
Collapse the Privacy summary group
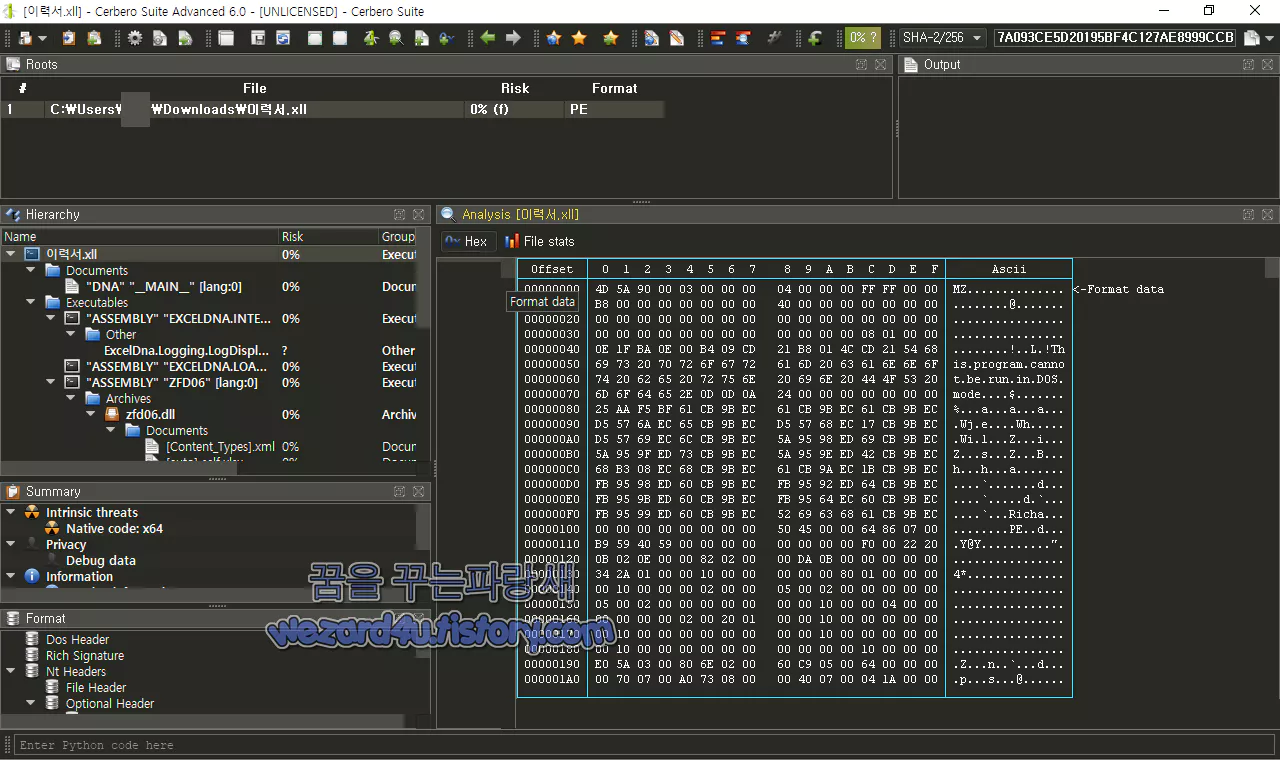pyautogui.click(x=10, y=544)
